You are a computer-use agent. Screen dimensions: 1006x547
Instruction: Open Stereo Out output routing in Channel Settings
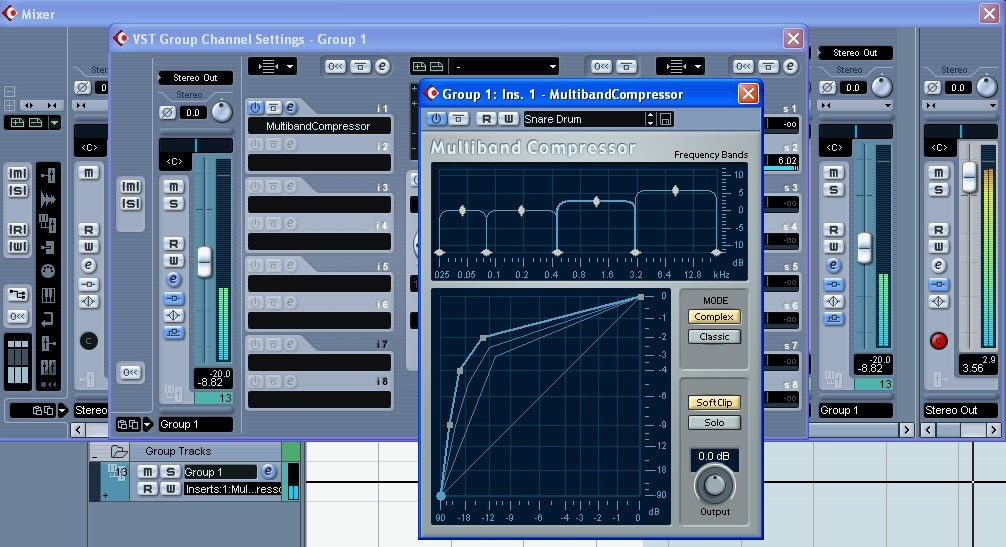(x=196, y=78)
